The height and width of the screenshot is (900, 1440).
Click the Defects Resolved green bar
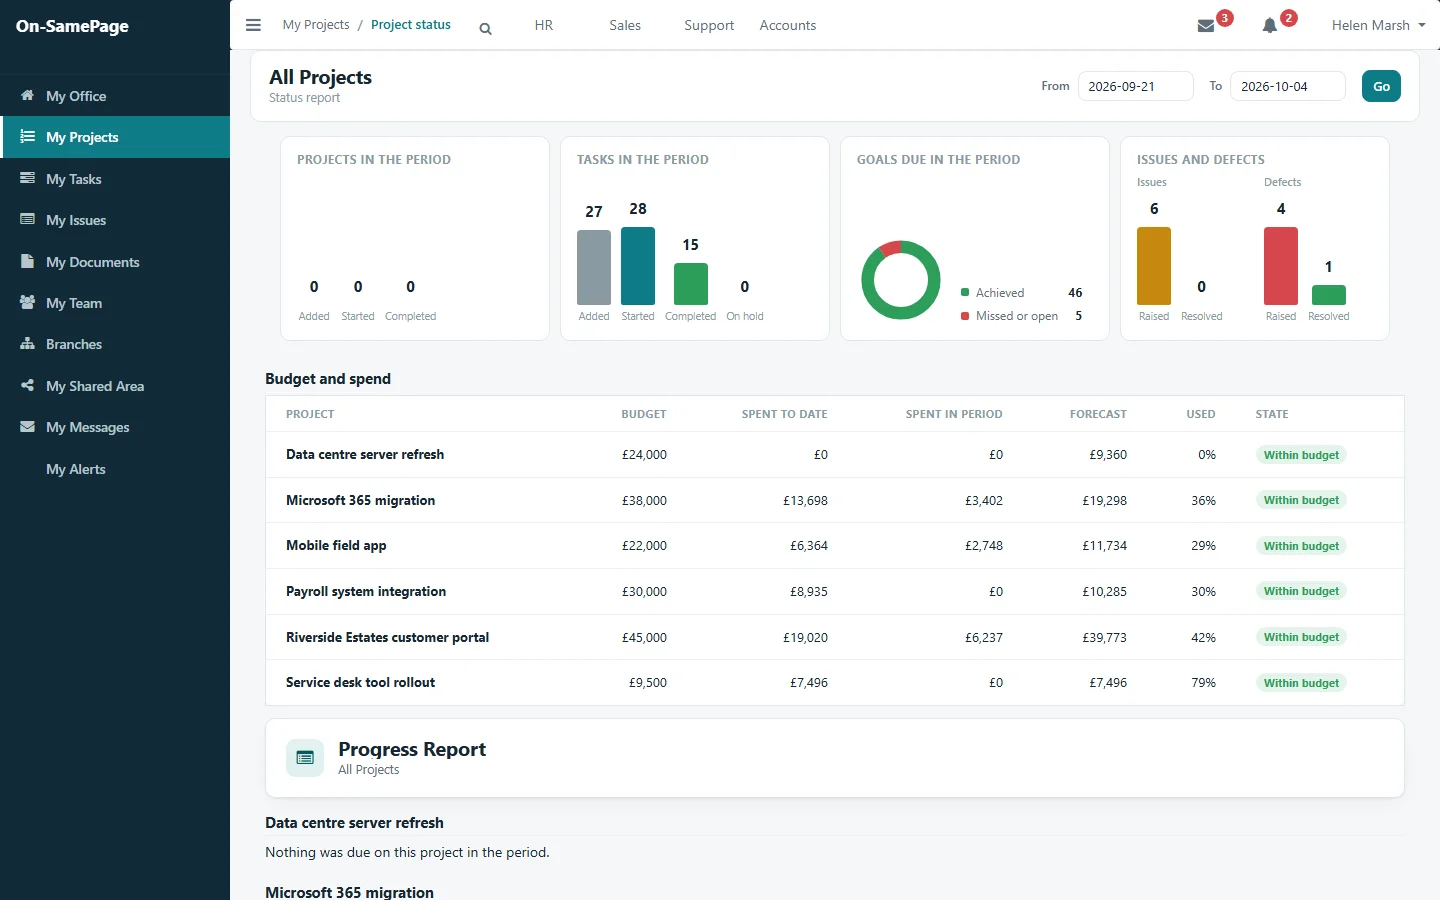click(1329, 295)
